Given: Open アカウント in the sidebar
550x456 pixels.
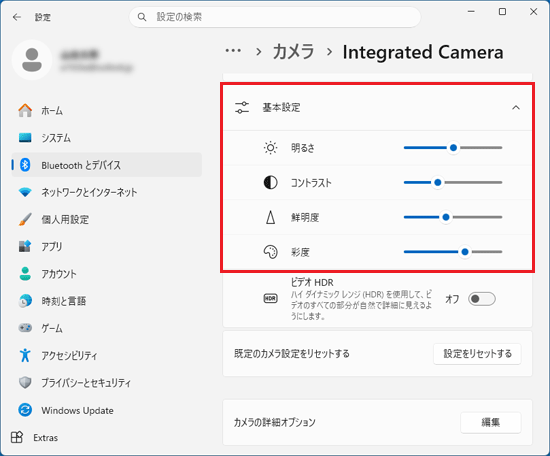Looking at the screenshot, I should tap(107, 274).
